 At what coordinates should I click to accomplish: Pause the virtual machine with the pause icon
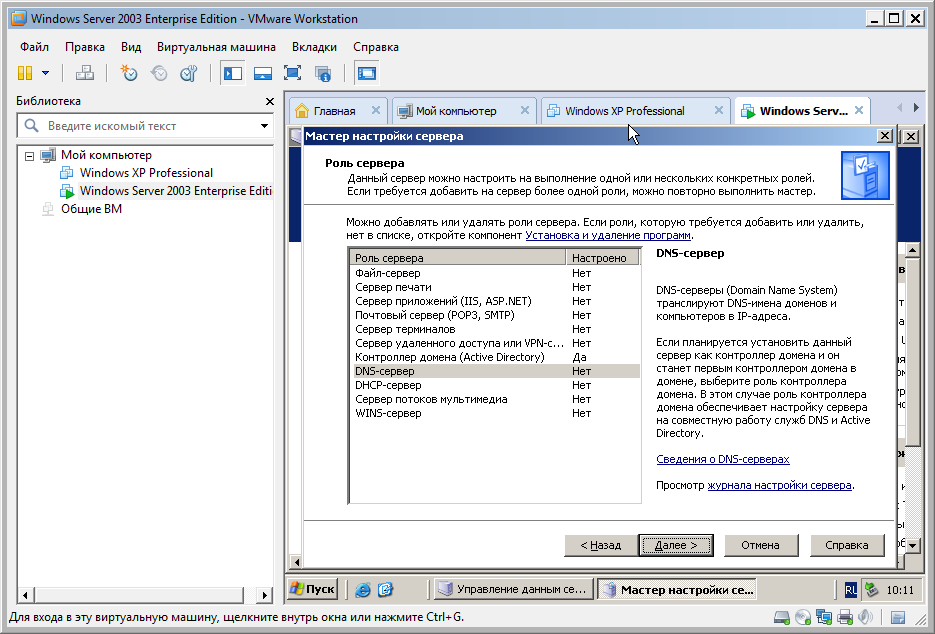(x=25, y=73)
